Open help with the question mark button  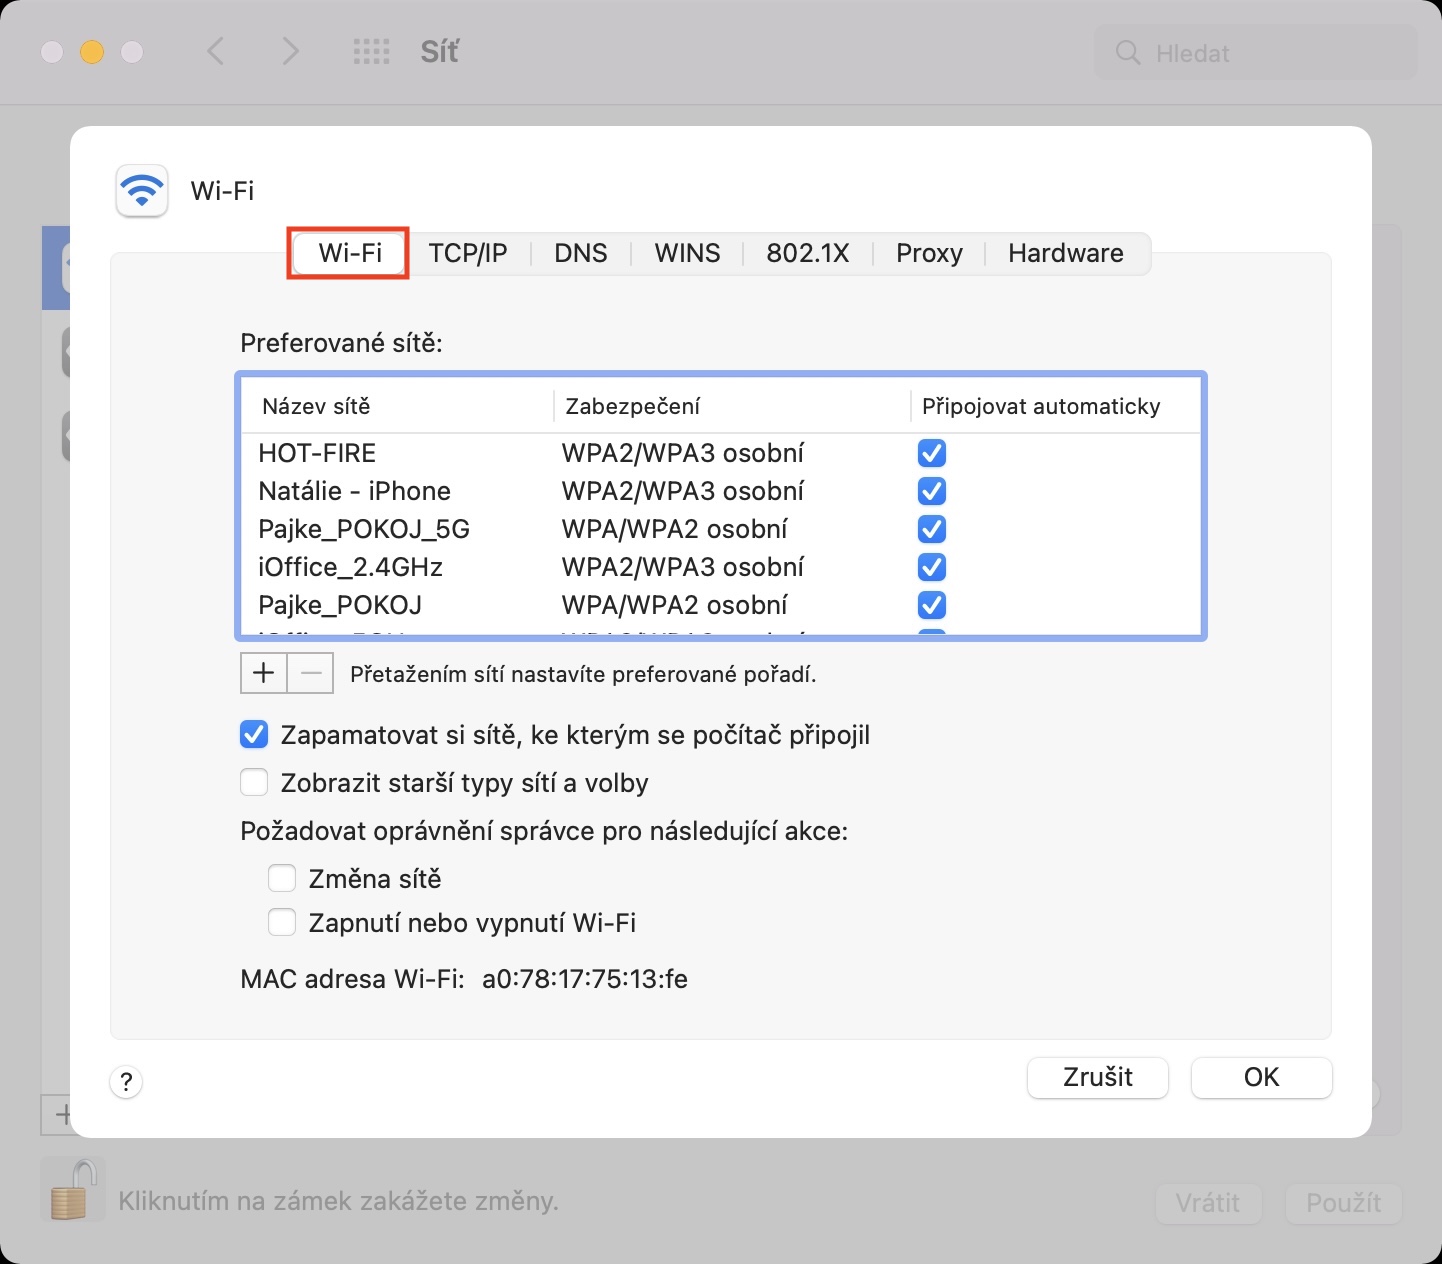[126, 1081]
